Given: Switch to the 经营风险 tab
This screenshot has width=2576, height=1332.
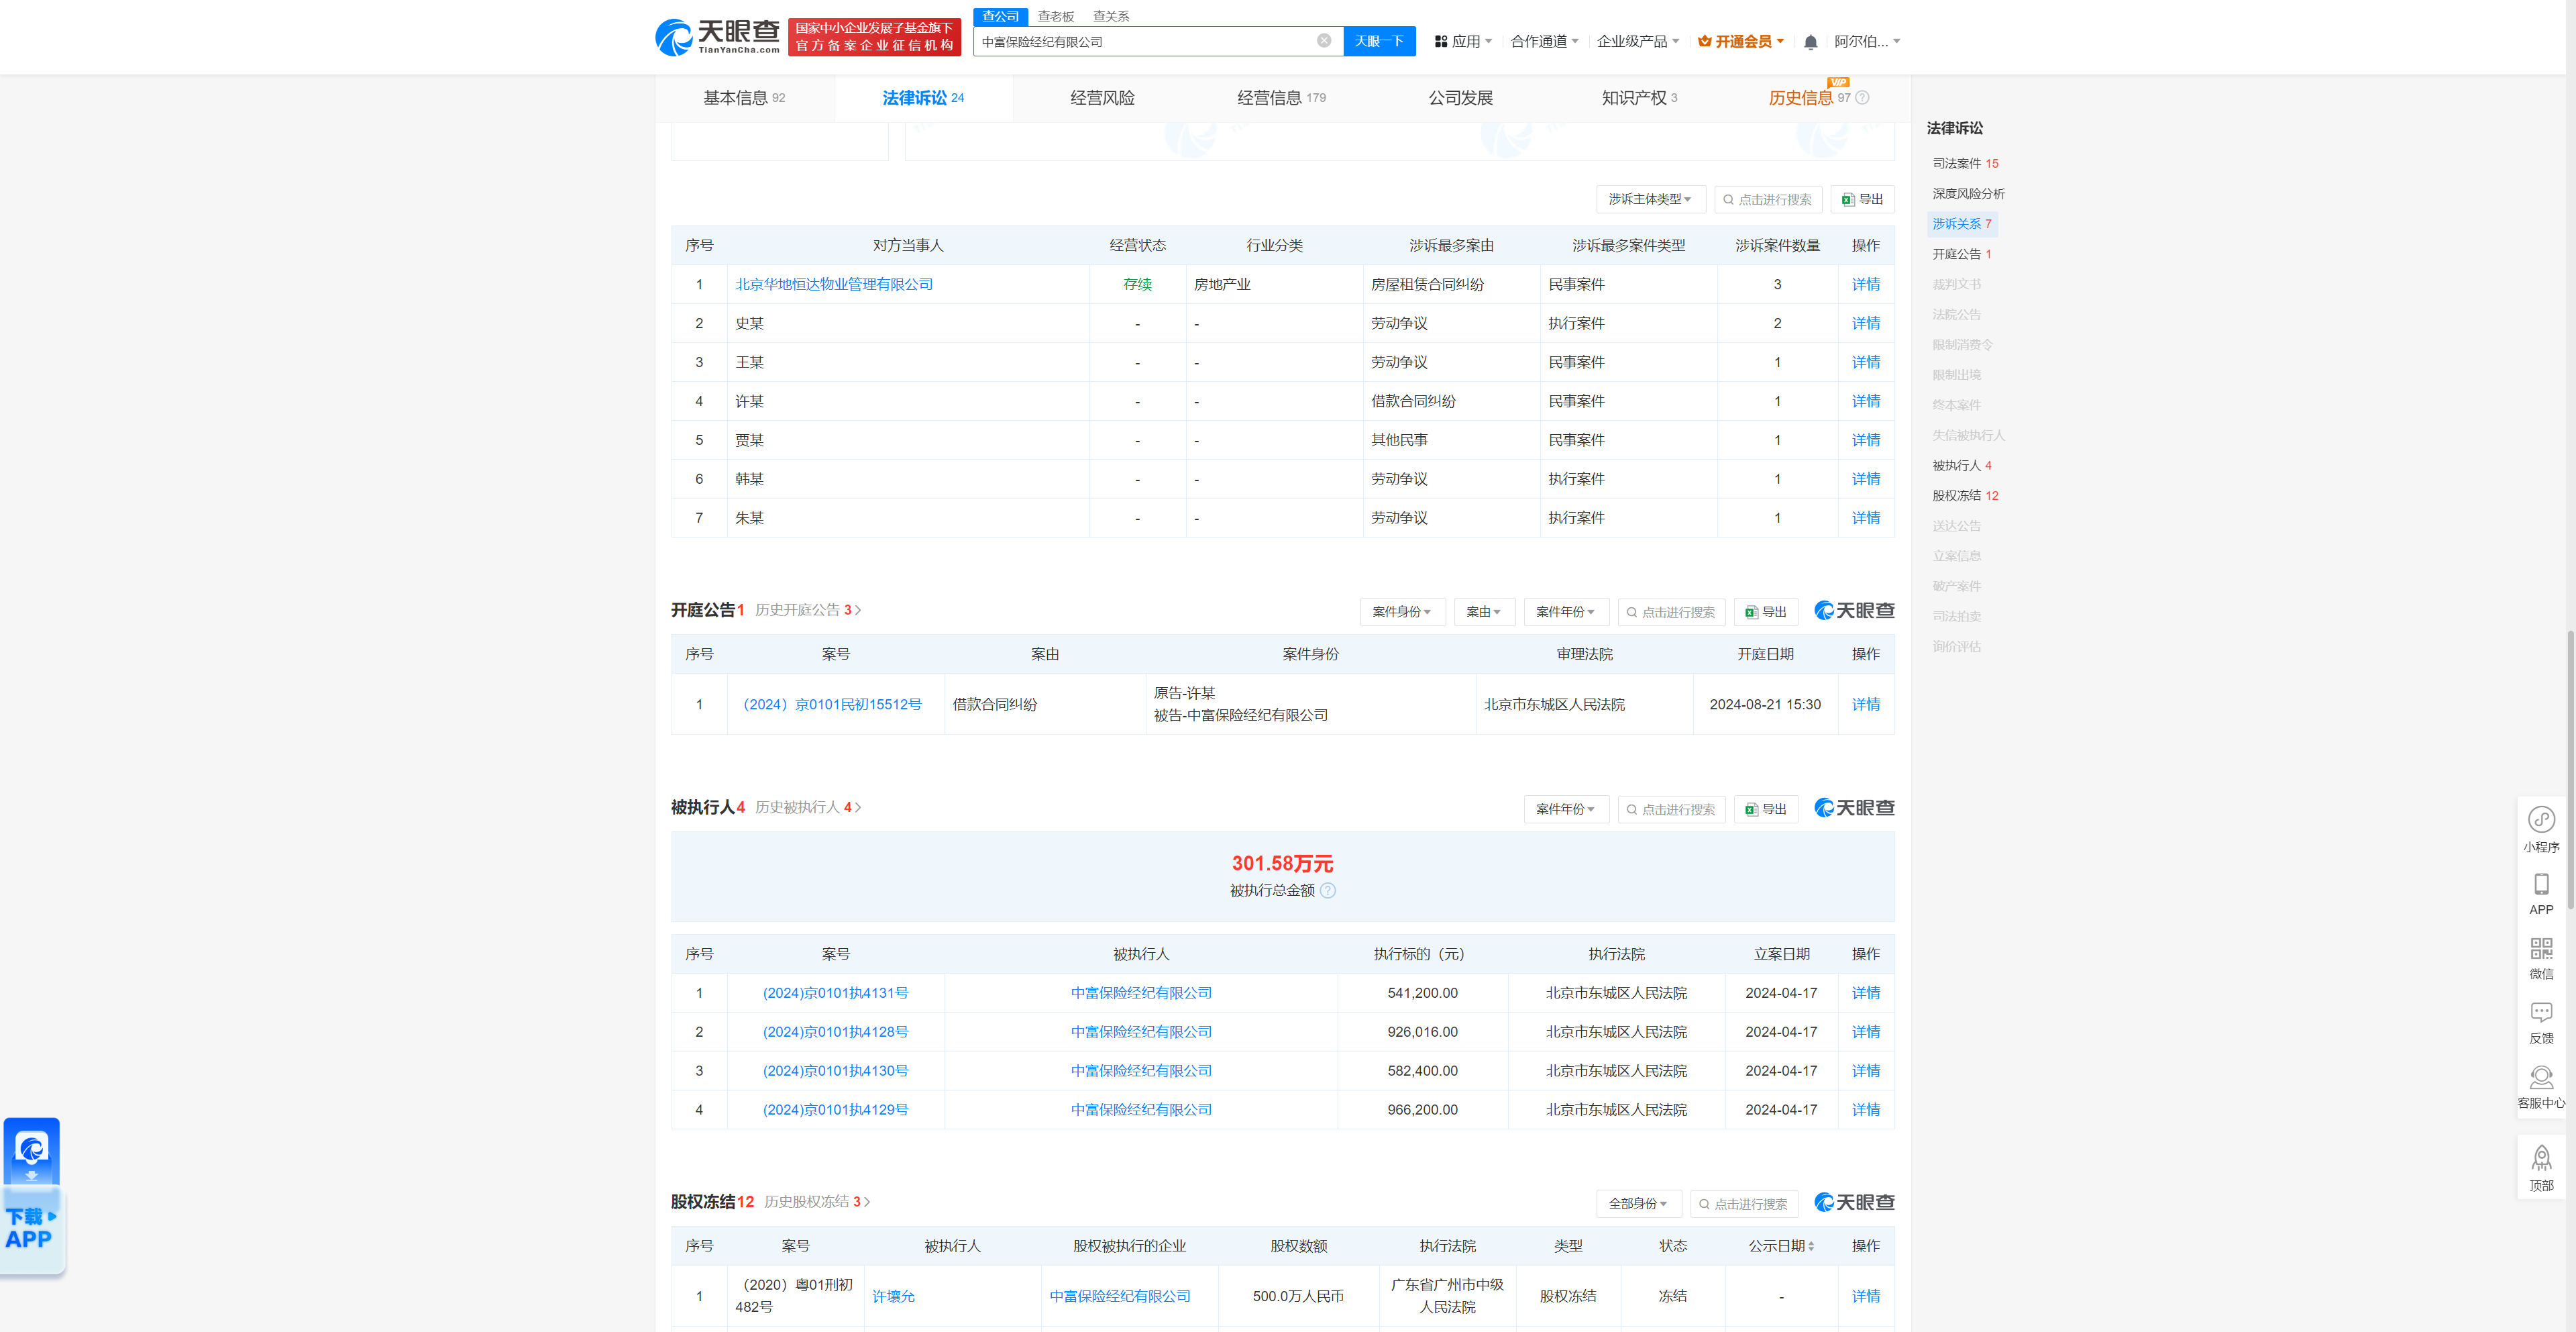Looking at the screenshot, I should coord(1102,98).
